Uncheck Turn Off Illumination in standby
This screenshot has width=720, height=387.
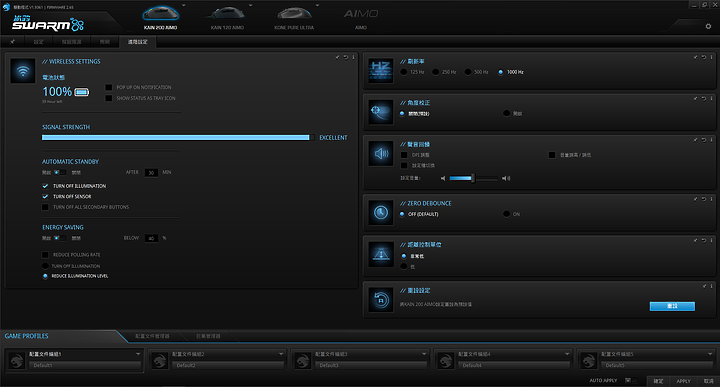[45, 186]
